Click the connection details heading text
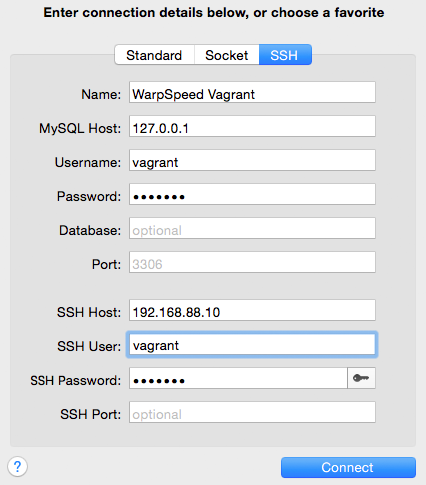426x485 pixels. (214, 13)
